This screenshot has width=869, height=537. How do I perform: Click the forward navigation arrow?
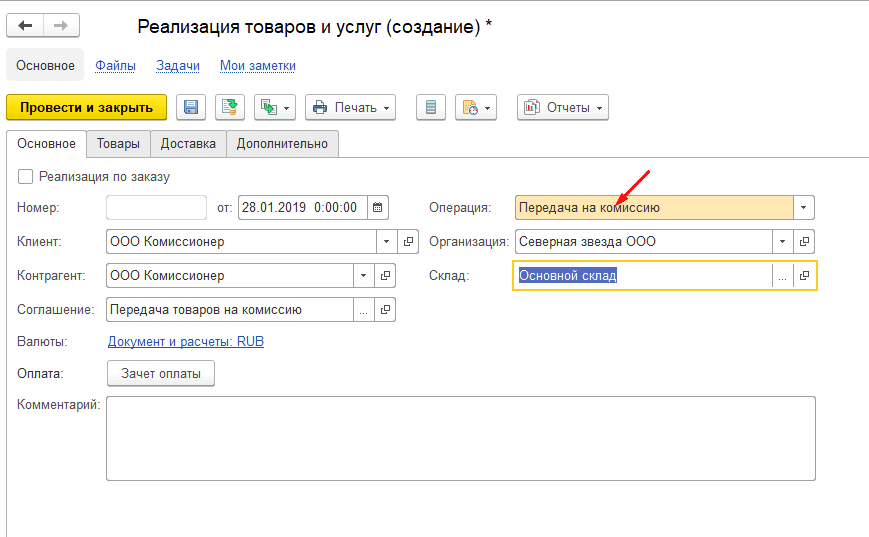pyautogui.click(x=60, y=26)
